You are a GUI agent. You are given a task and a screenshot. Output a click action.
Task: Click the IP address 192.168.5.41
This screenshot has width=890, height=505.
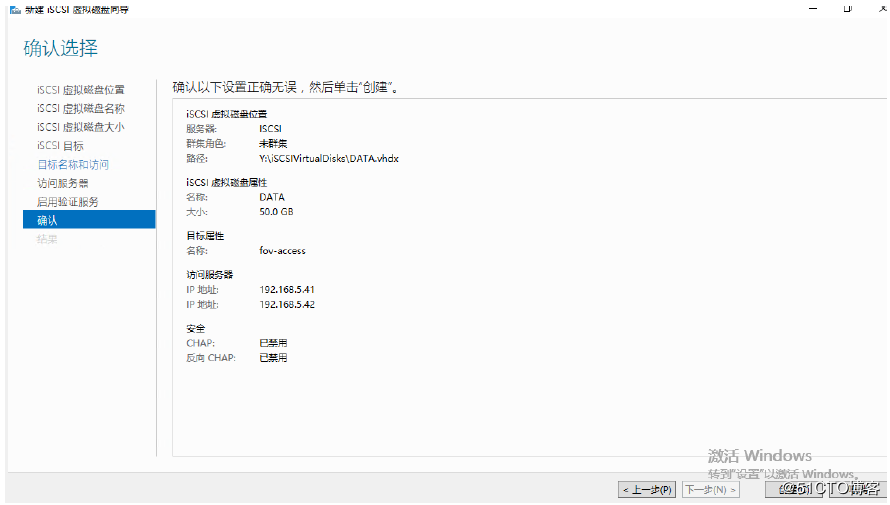[287, 289]
